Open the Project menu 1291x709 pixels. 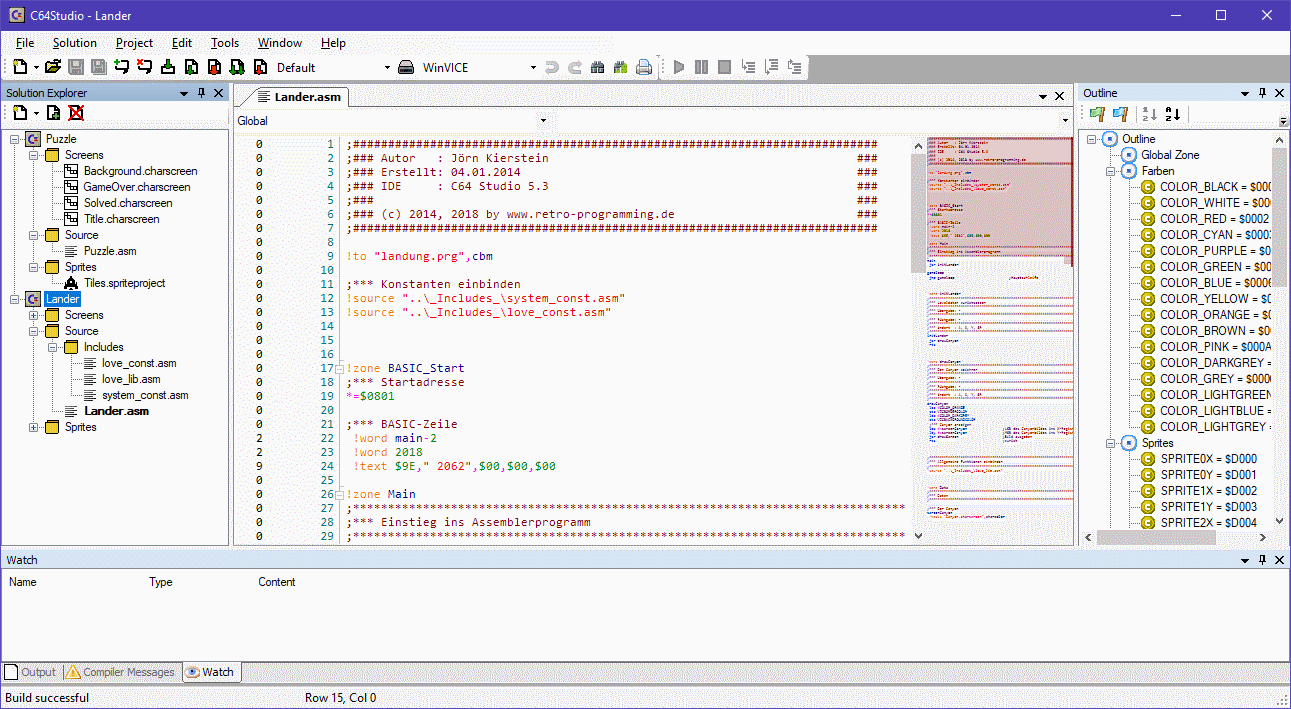(x=134, y=43)
